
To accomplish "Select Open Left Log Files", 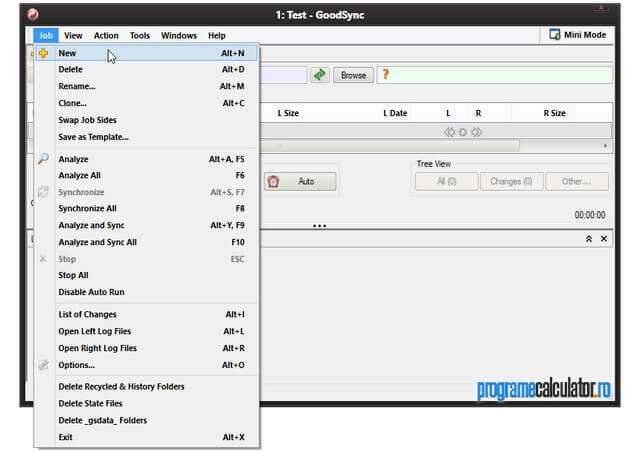I will (x=146, y=331).
